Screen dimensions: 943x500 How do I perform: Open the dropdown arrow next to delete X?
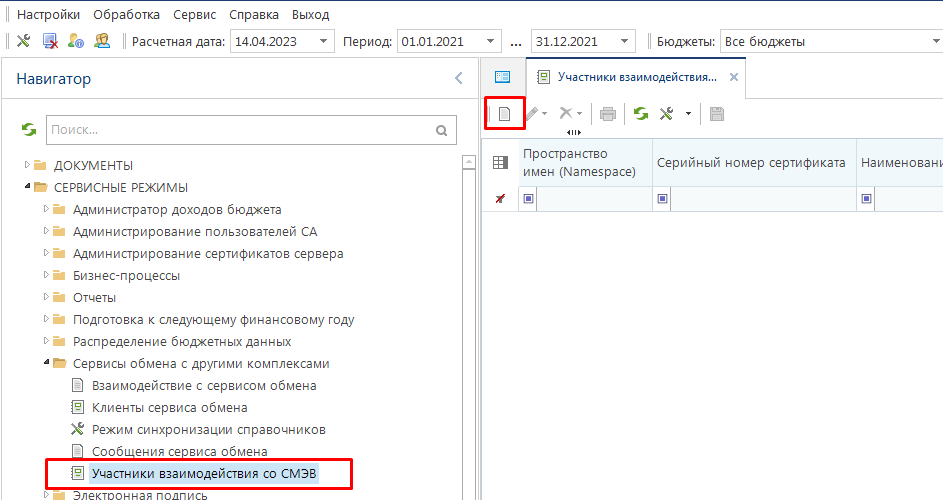(579, 113)
